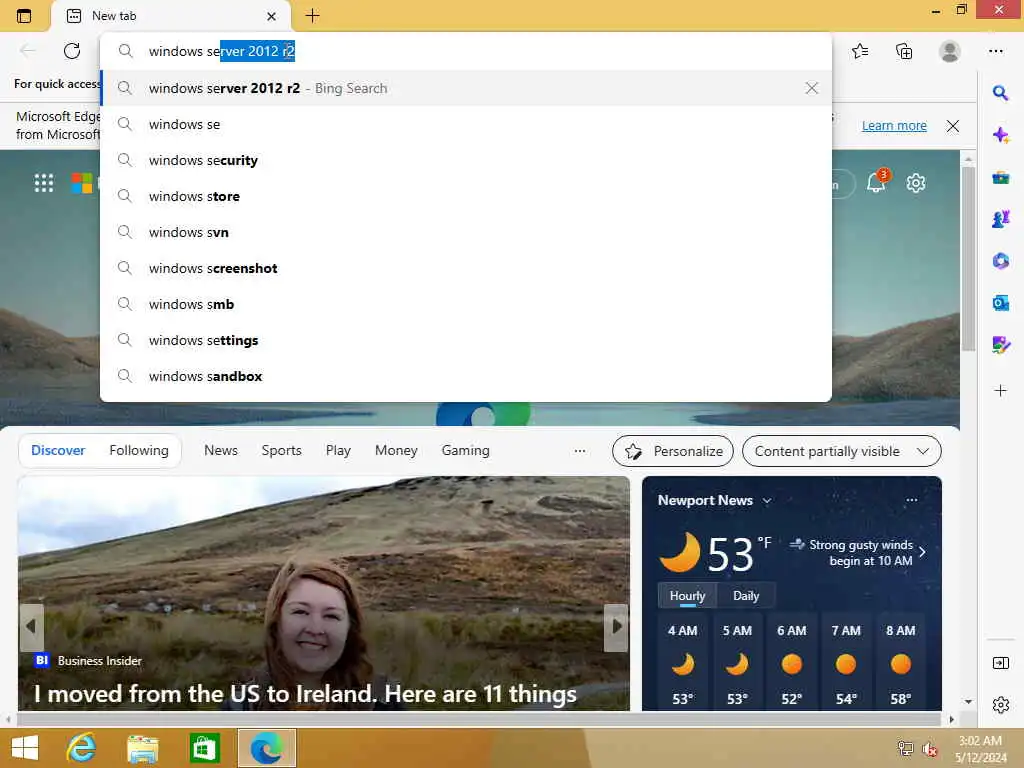Image resolution: width=1024 pixels, height=768 pixels.
Task: Open the profile avatar icon
Action: click(950, 51)
